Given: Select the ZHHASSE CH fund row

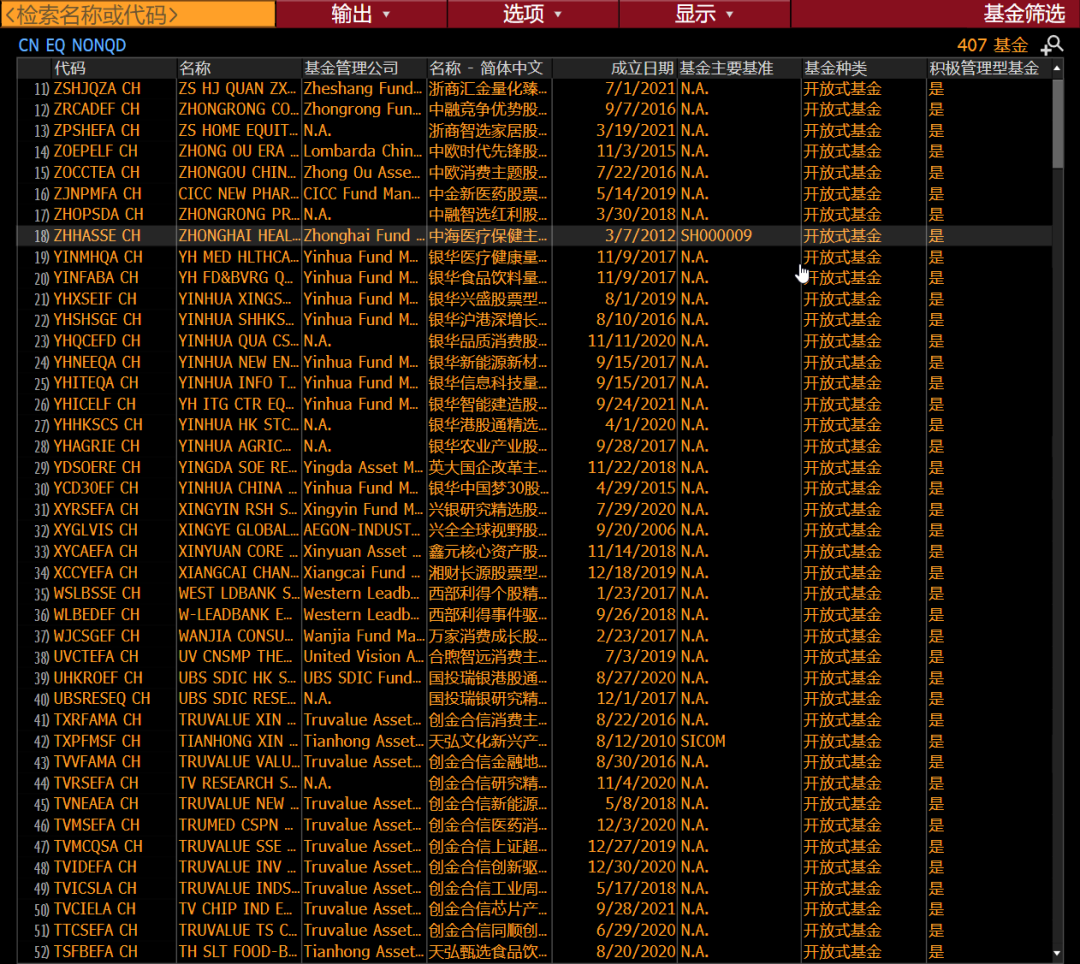Looking at the screenshot, I should coord(97,236).
